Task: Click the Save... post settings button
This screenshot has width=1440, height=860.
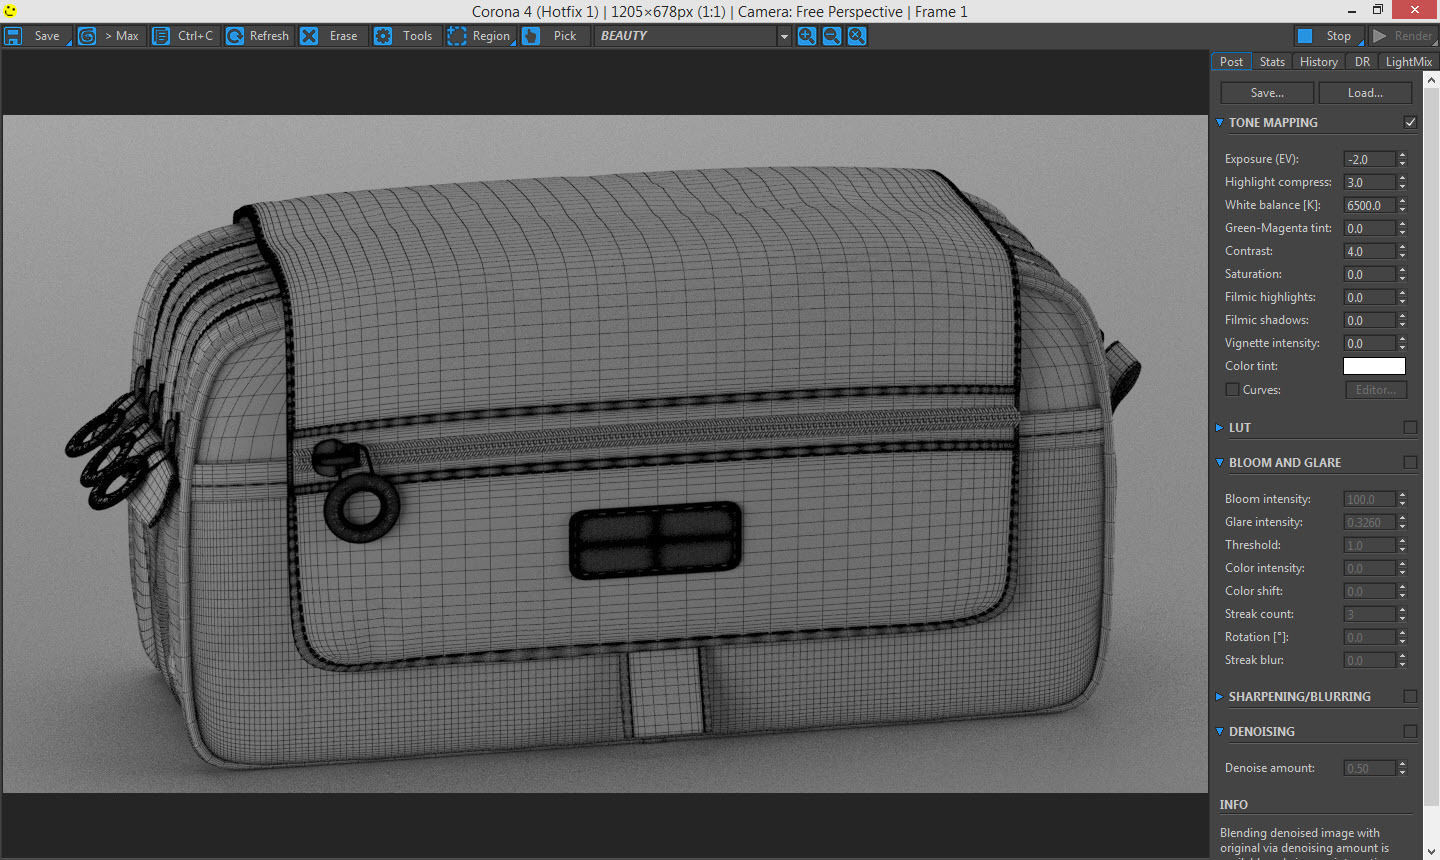Action: click(x=1267, y=93)
